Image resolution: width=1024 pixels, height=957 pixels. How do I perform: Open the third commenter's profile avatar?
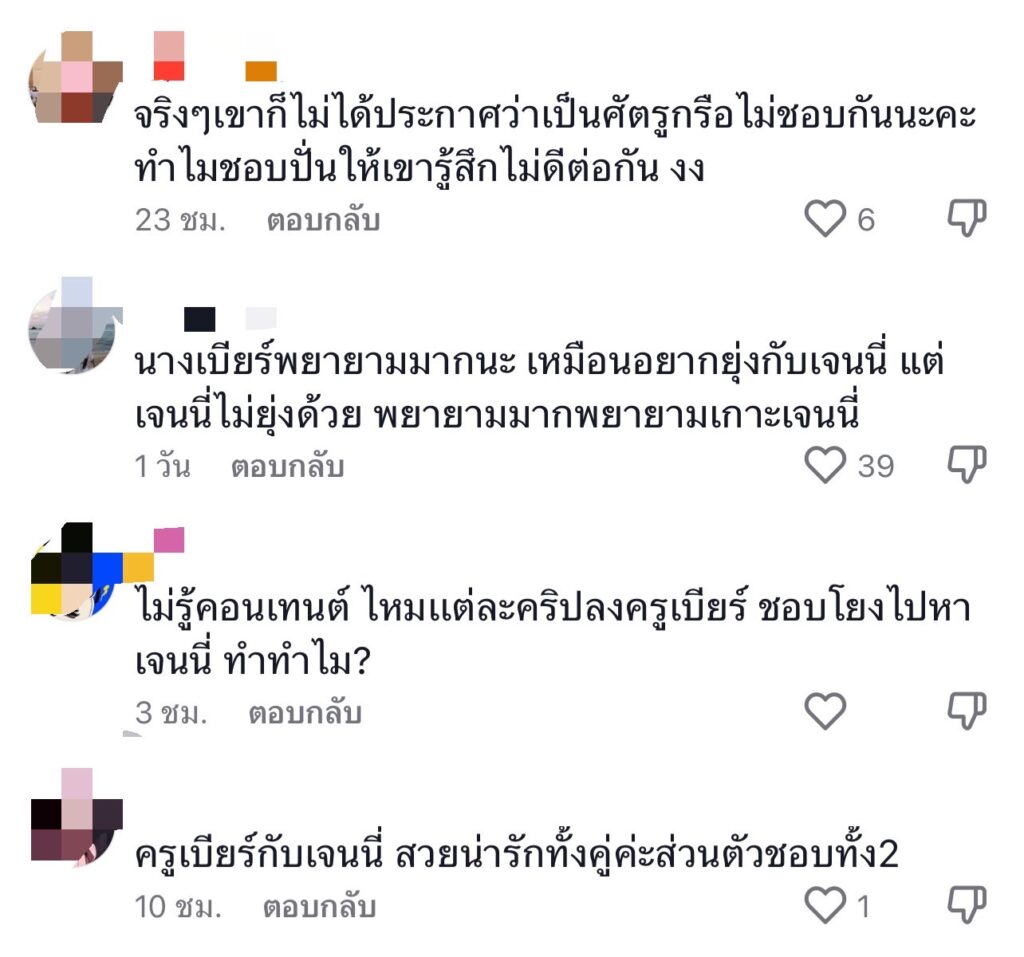pos(76,570)
